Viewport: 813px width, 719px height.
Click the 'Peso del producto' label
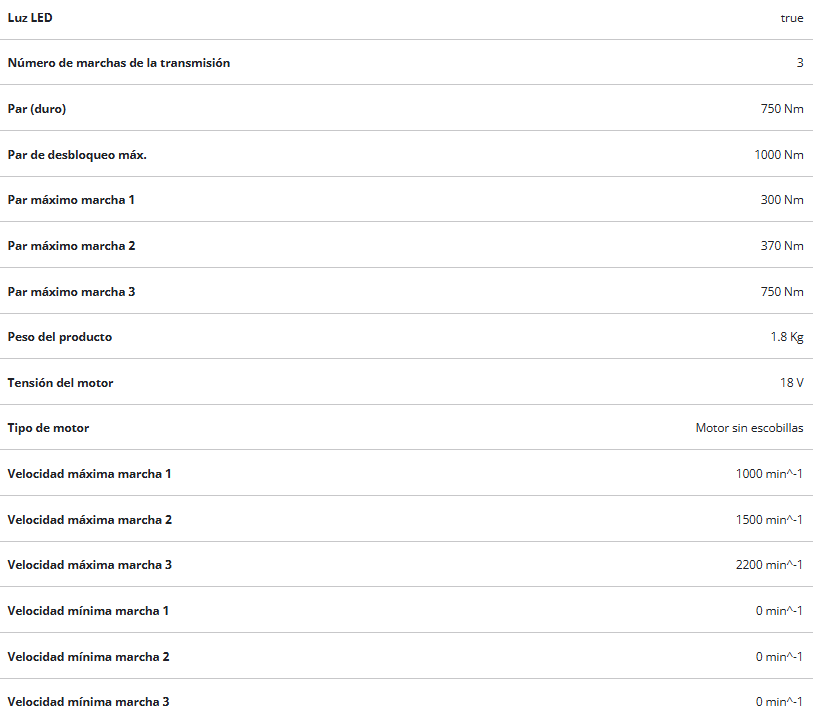(59, 337)
